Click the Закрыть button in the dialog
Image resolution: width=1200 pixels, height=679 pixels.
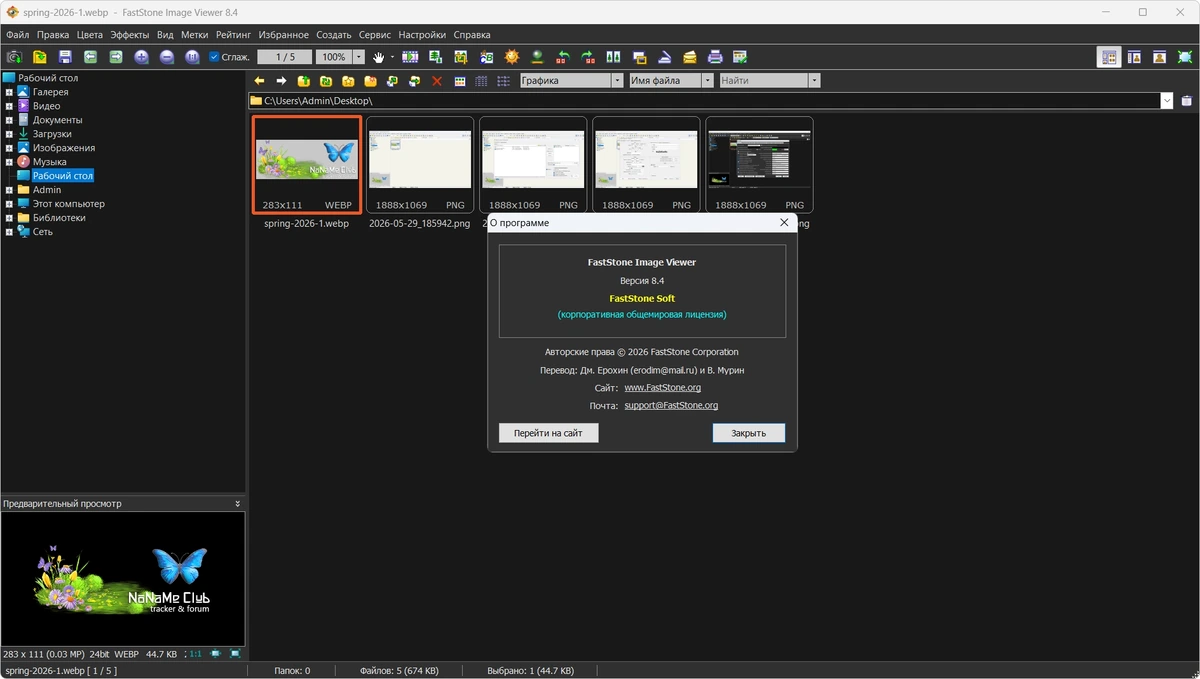tap(749, 433)
